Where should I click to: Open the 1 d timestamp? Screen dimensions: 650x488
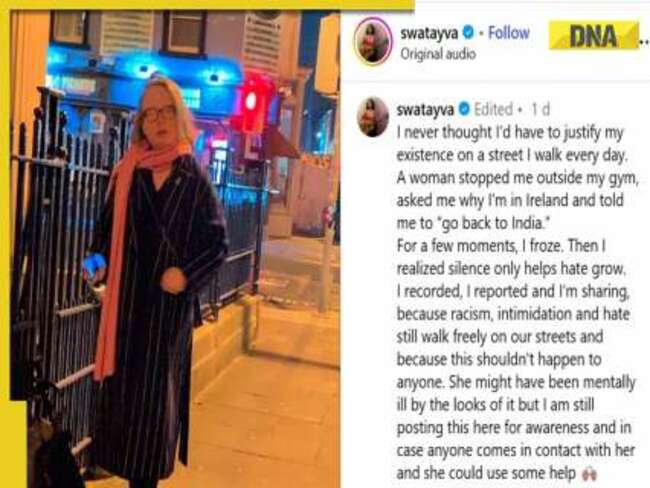[540, 110]
